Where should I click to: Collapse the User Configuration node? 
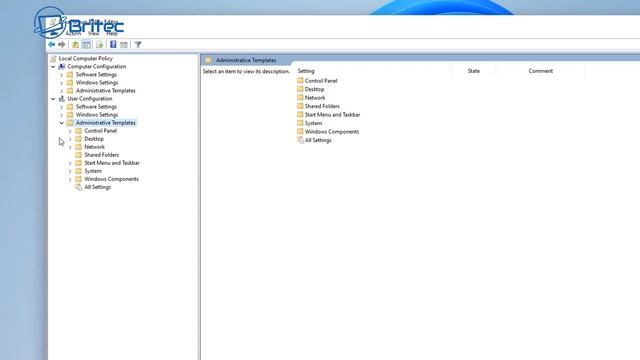click(x=53, y=99)
